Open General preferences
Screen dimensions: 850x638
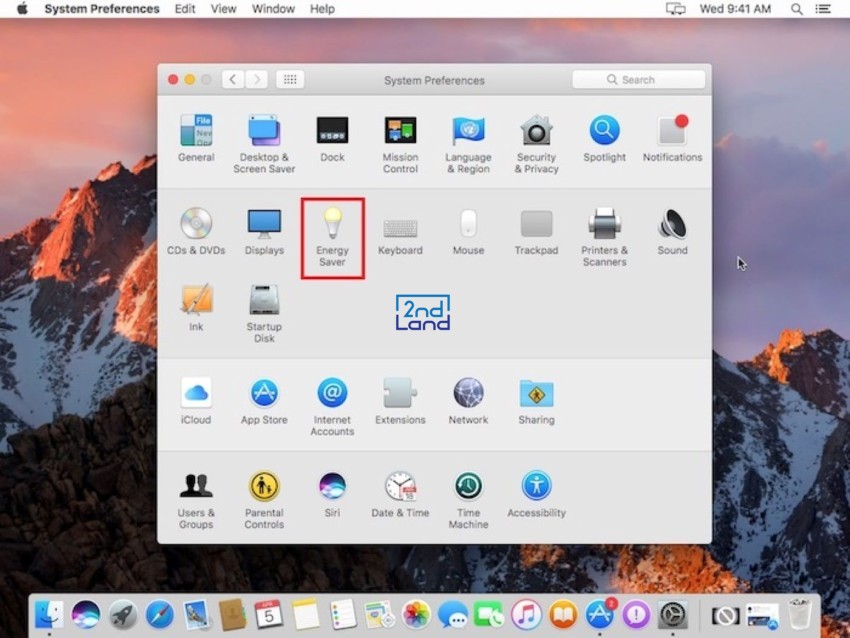point(196,138)
